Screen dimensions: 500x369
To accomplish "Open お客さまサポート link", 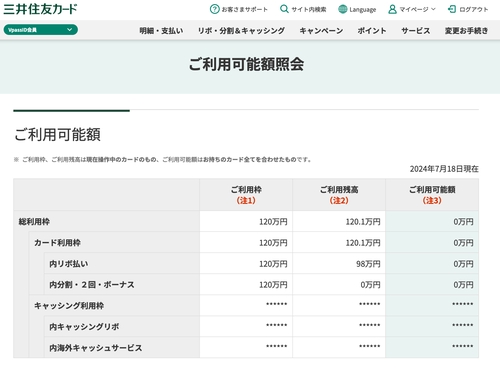I will [x=244, y=9].
